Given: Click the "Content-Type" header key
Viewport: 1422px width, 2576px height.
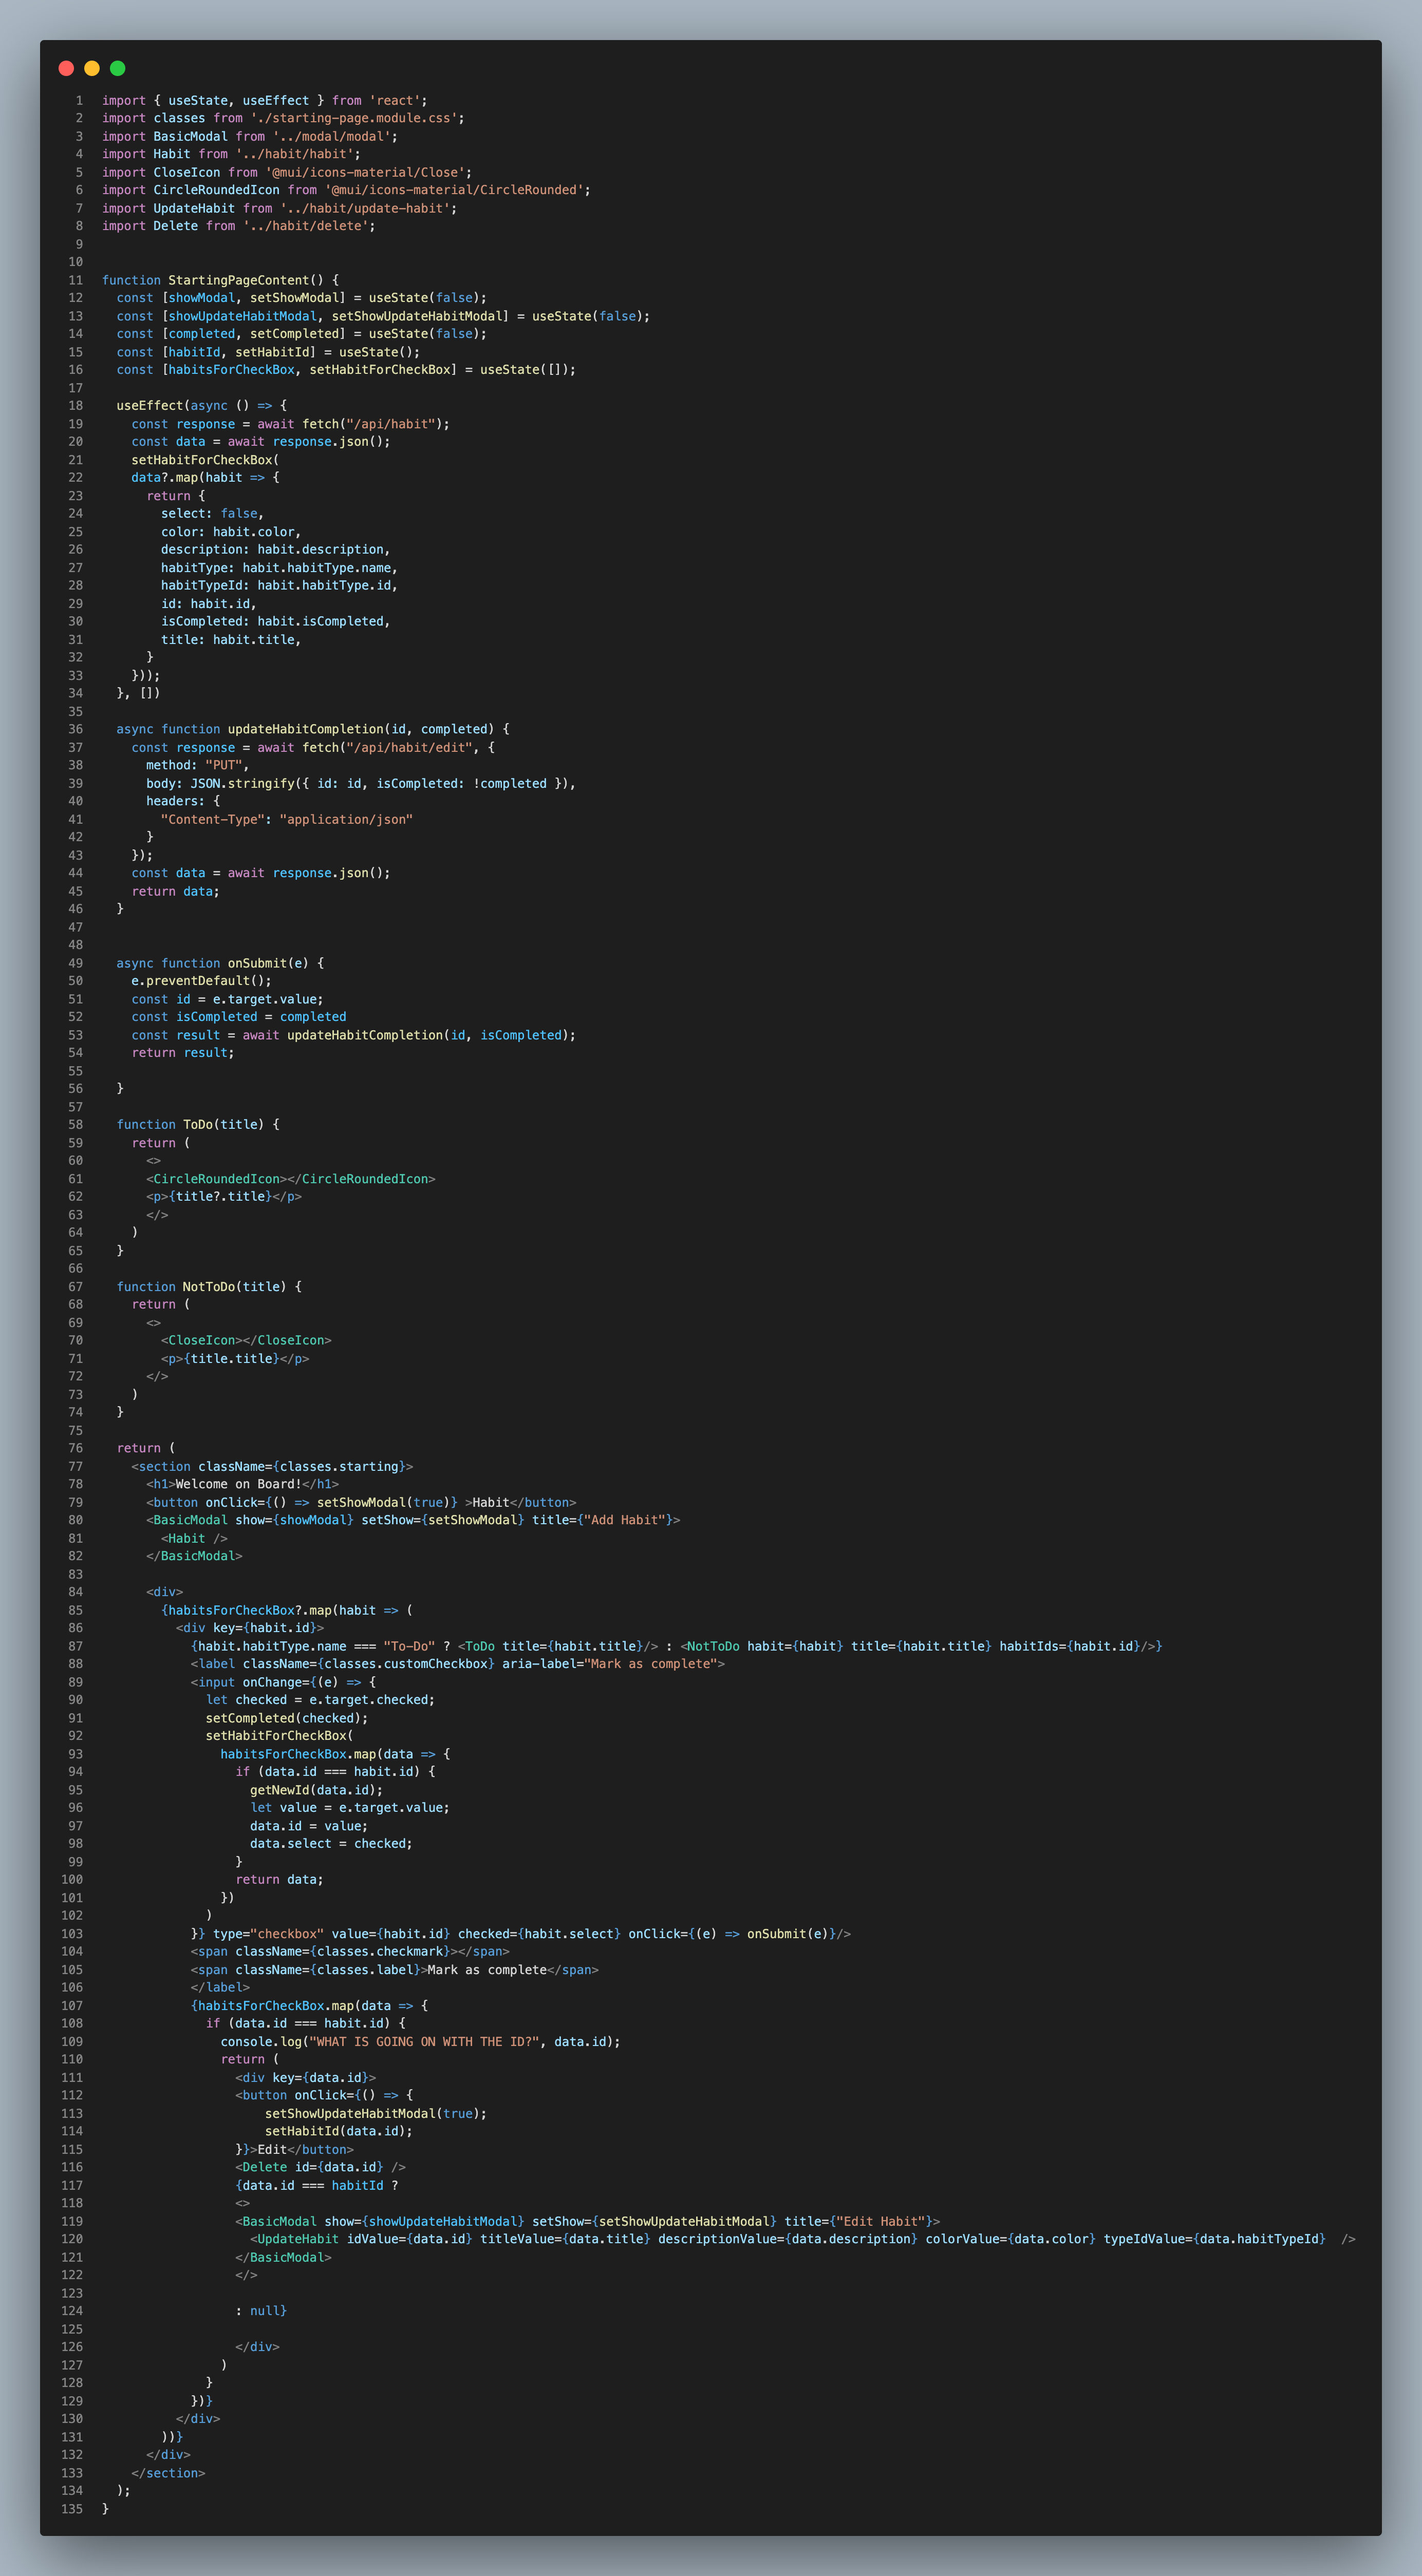Looking at the screenshot, I should pyautogui.click(x=213, y=820).
